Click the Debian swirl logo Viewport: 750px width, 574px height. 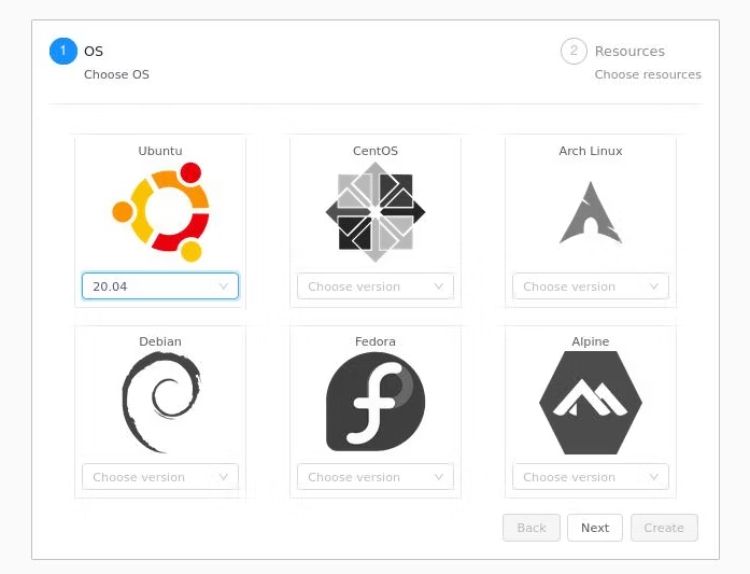click(161, 402)
